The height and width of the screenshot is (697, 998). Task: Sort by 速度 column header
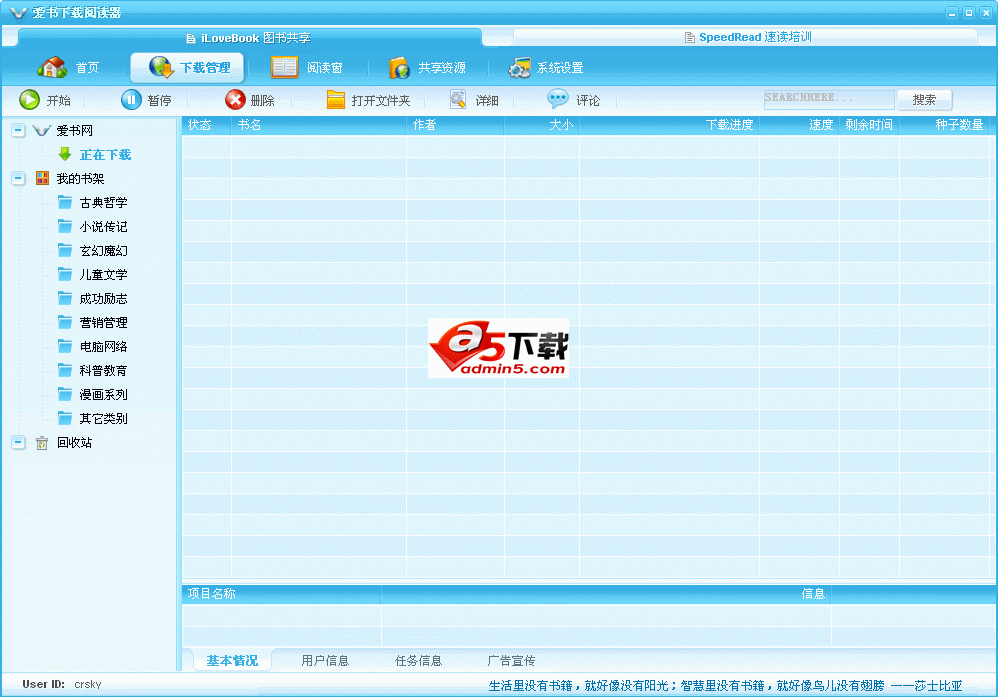point(799,125)
